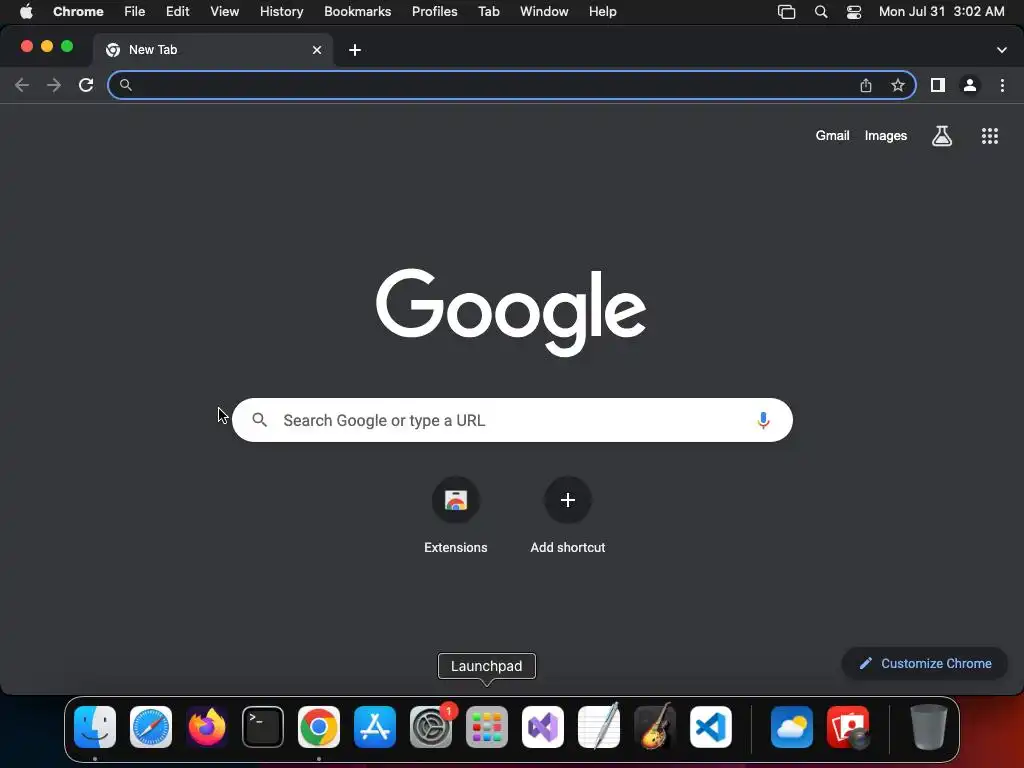Screen dimensions: 1024x768
Task: Reload the current page
Action: (x=86, y=85)
